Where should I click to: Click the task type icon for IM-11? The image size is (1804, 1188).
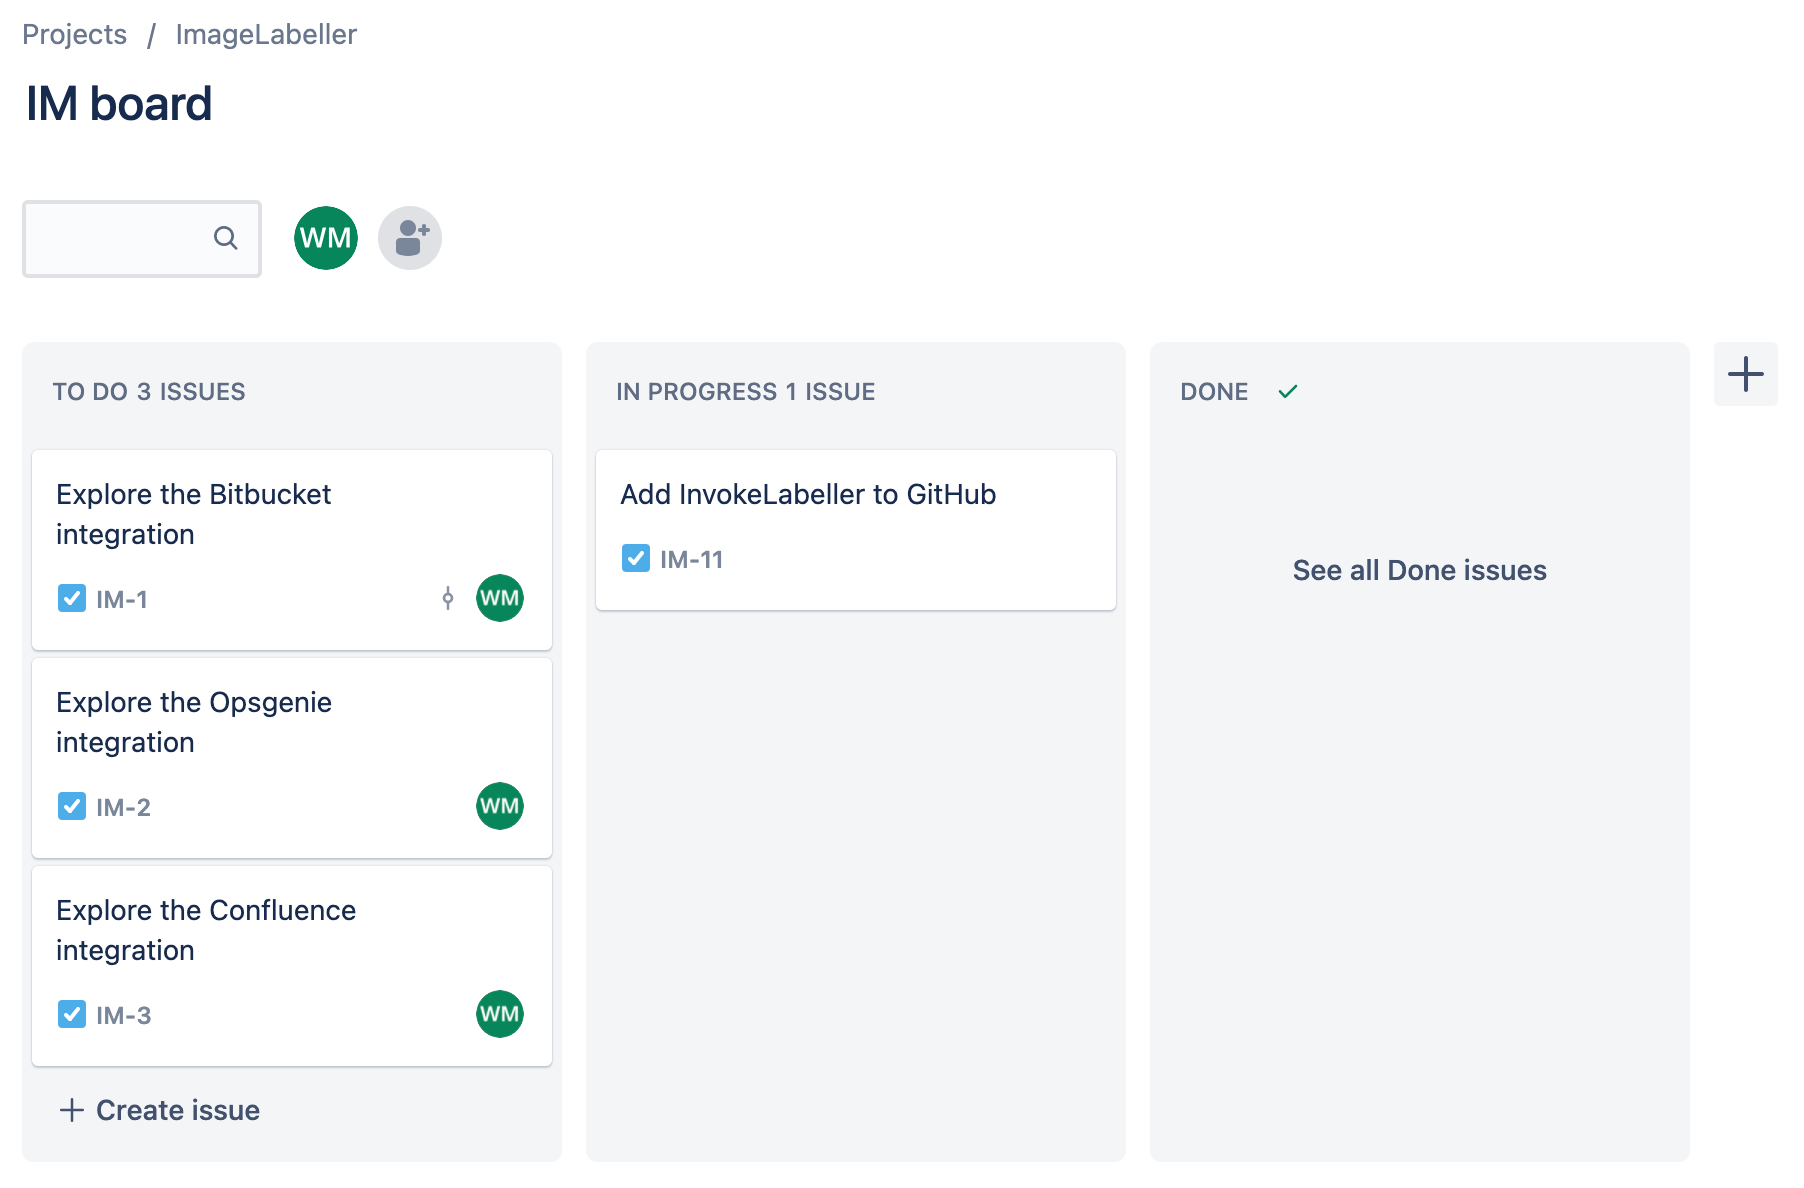pos(636,558)
